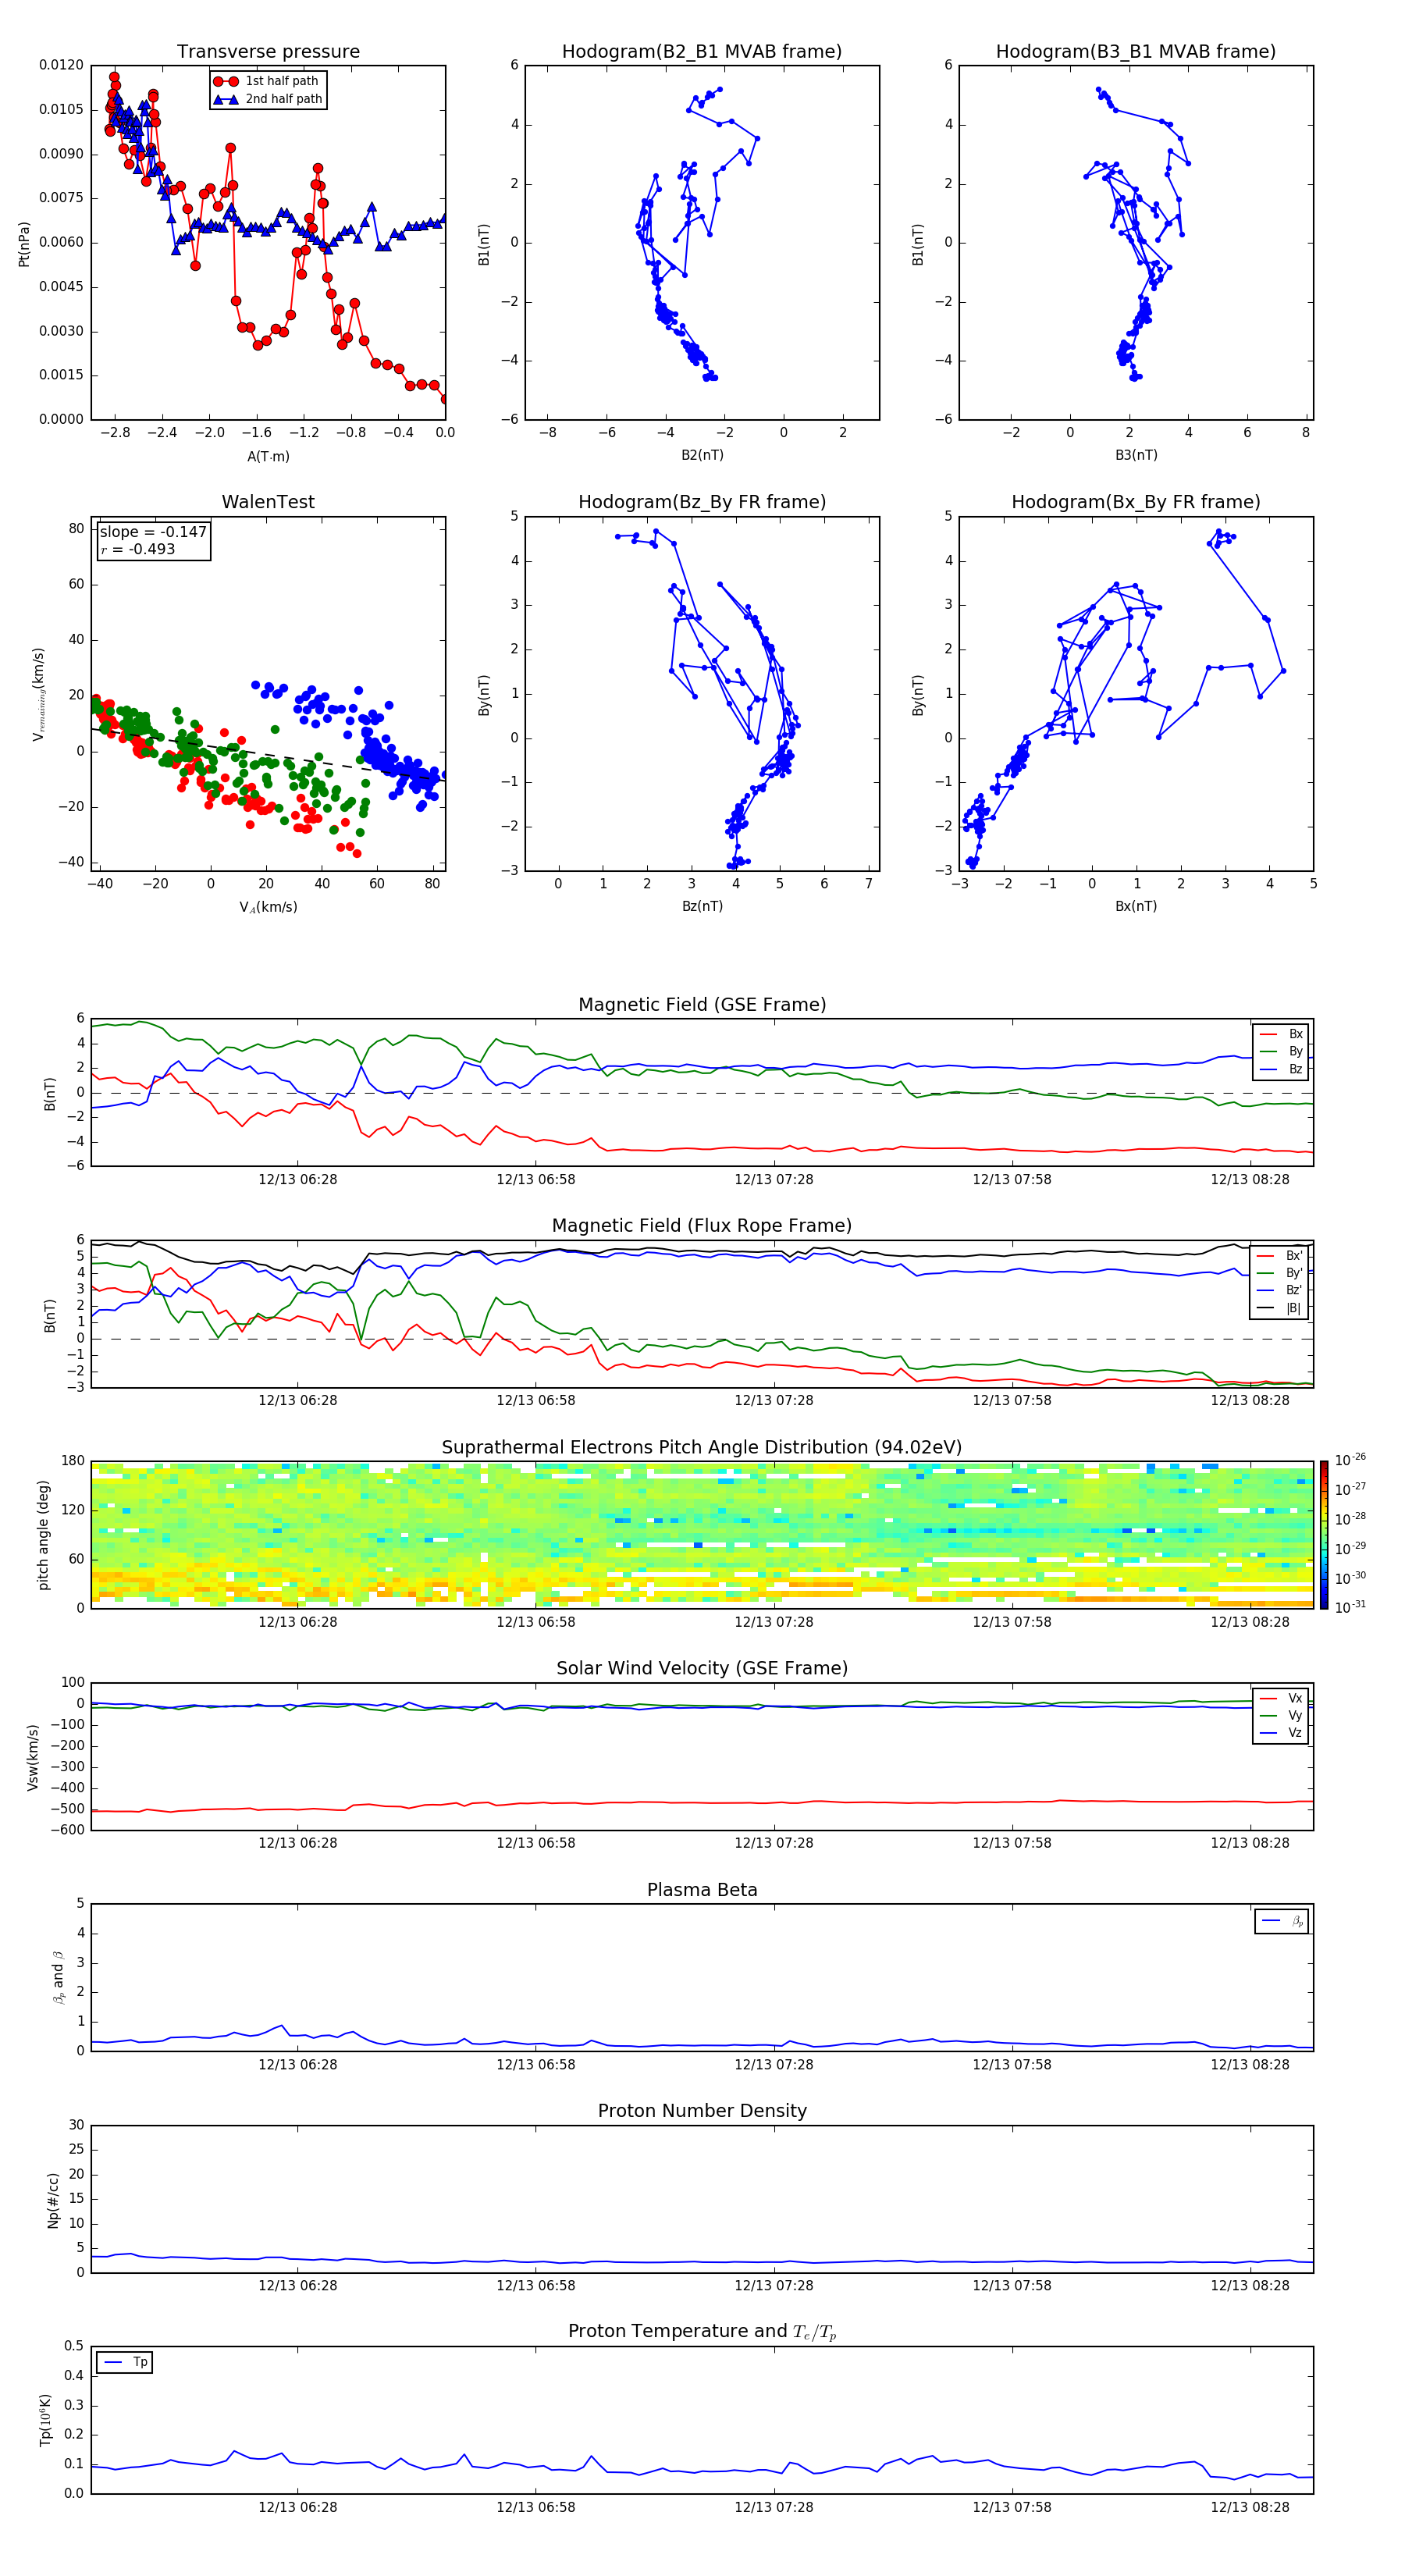Click the '10^-26' colorbar tick label
The width and height of the screenshot is (1405, 2576).
tap(1350, 1460)
